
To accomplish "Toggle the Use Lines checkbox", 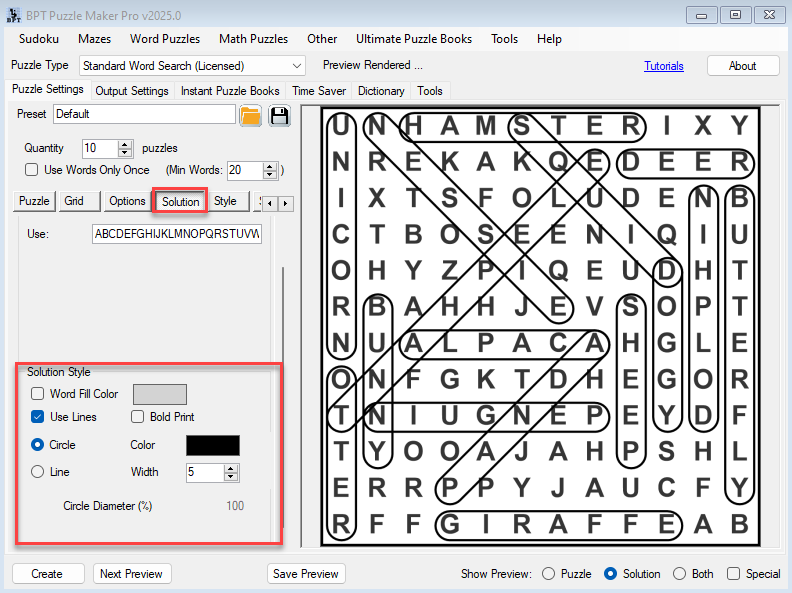I will click(38, 417).
